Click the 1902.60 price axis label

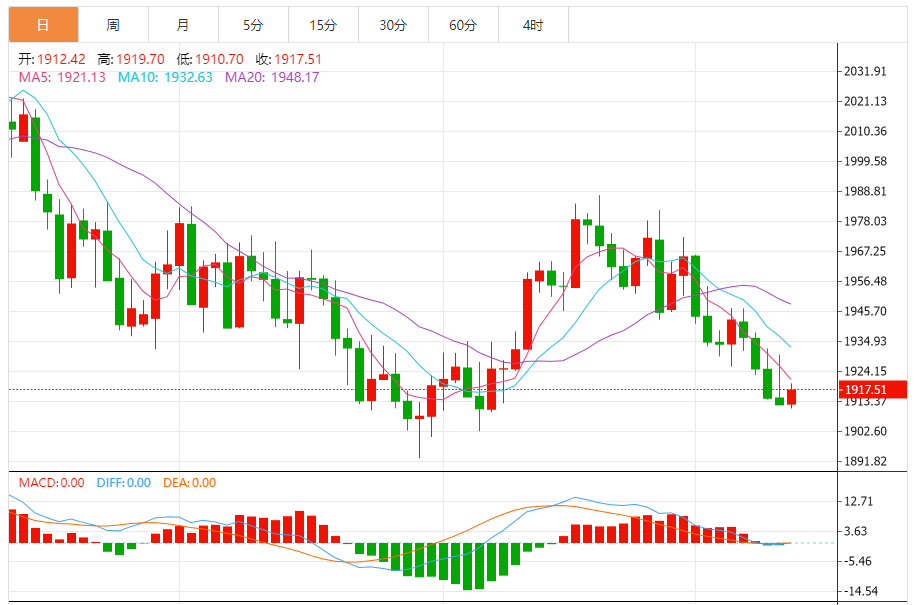(865, 431)
